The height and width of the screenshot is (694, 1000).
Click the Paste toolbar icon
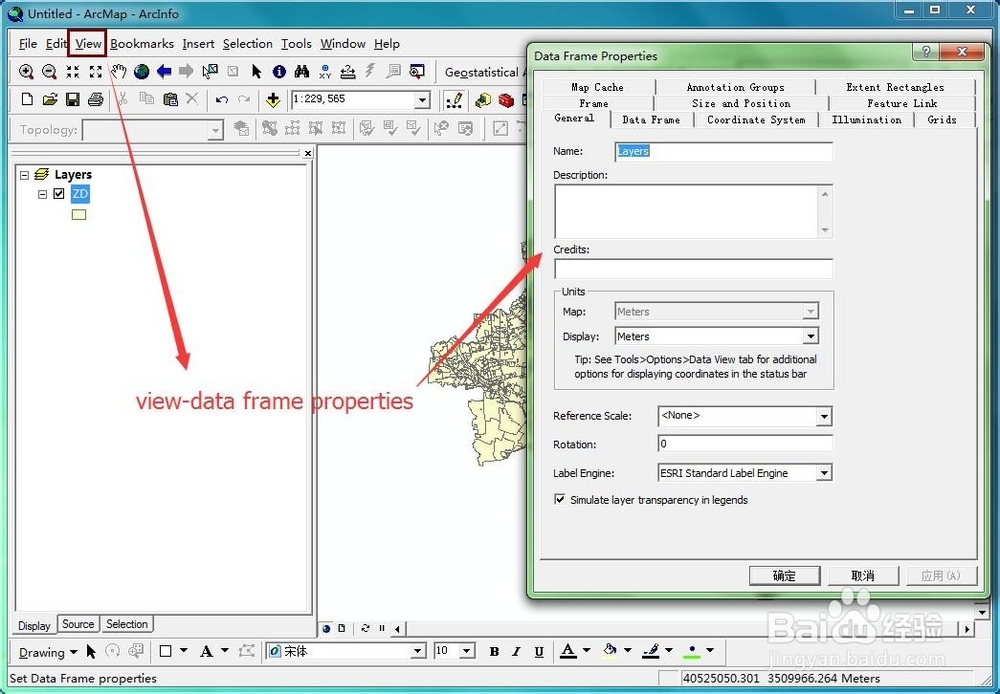click(x=170, y=99)
